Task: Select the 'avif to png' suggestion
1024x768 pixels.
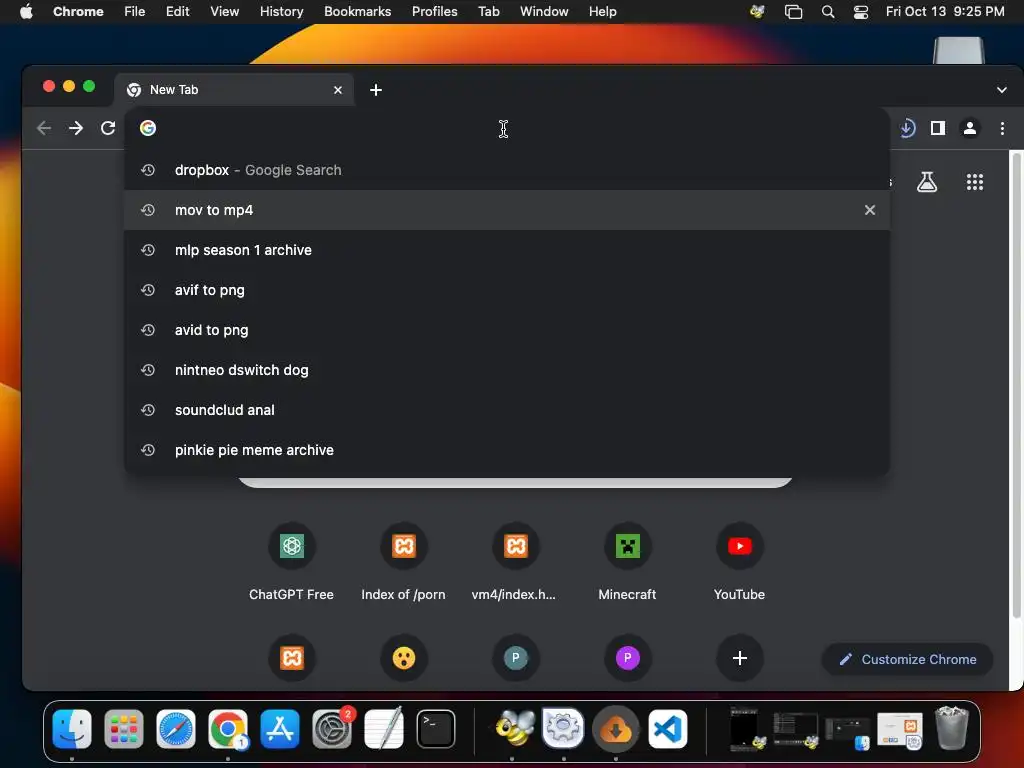Action: (507, 290)
